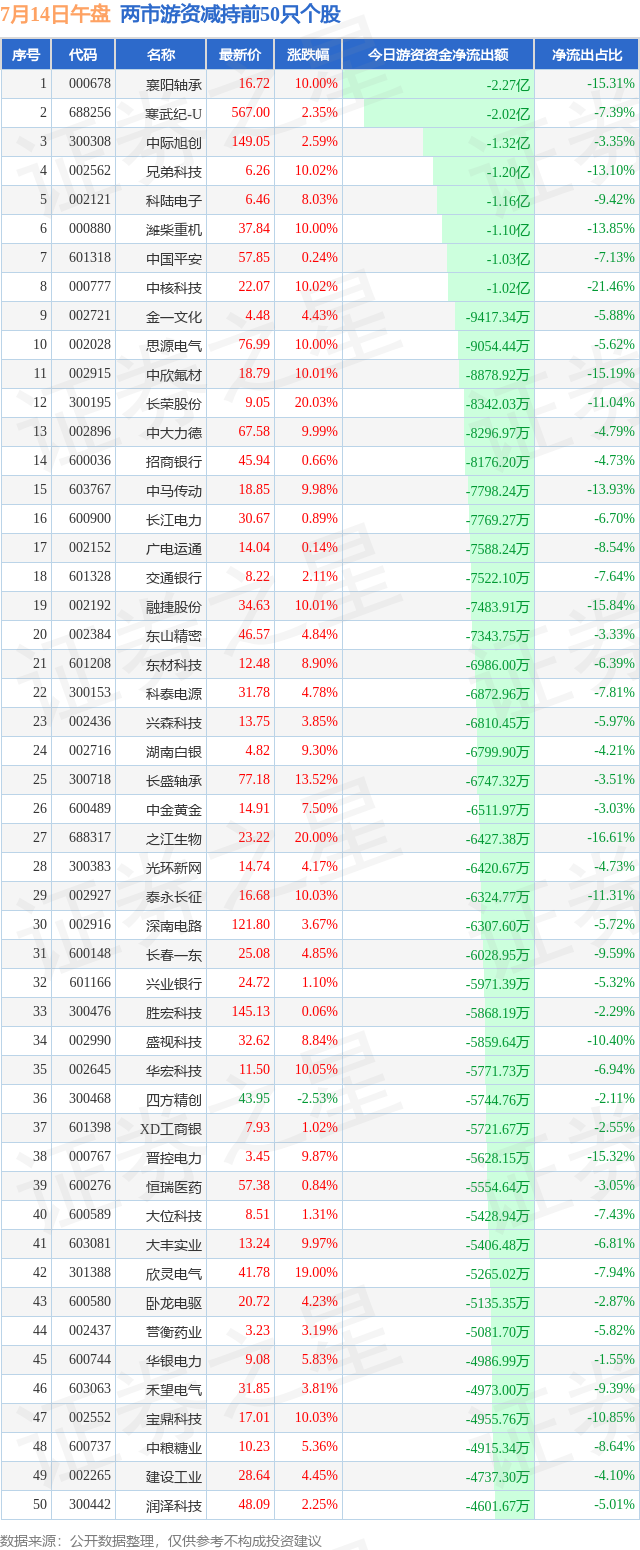Select stock name 盛视科技

pyautogui.click(x=174, y=1041)
